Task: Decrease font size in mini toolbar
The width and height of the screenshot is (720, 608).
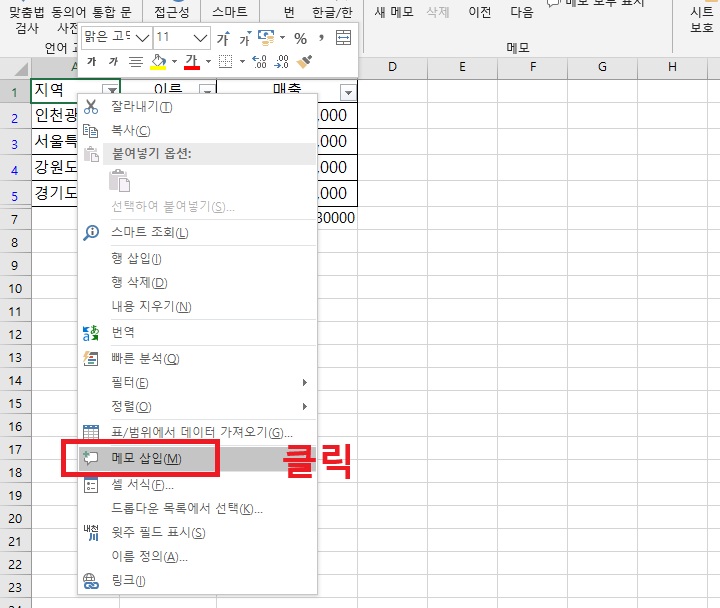Action: coord(245,38)
